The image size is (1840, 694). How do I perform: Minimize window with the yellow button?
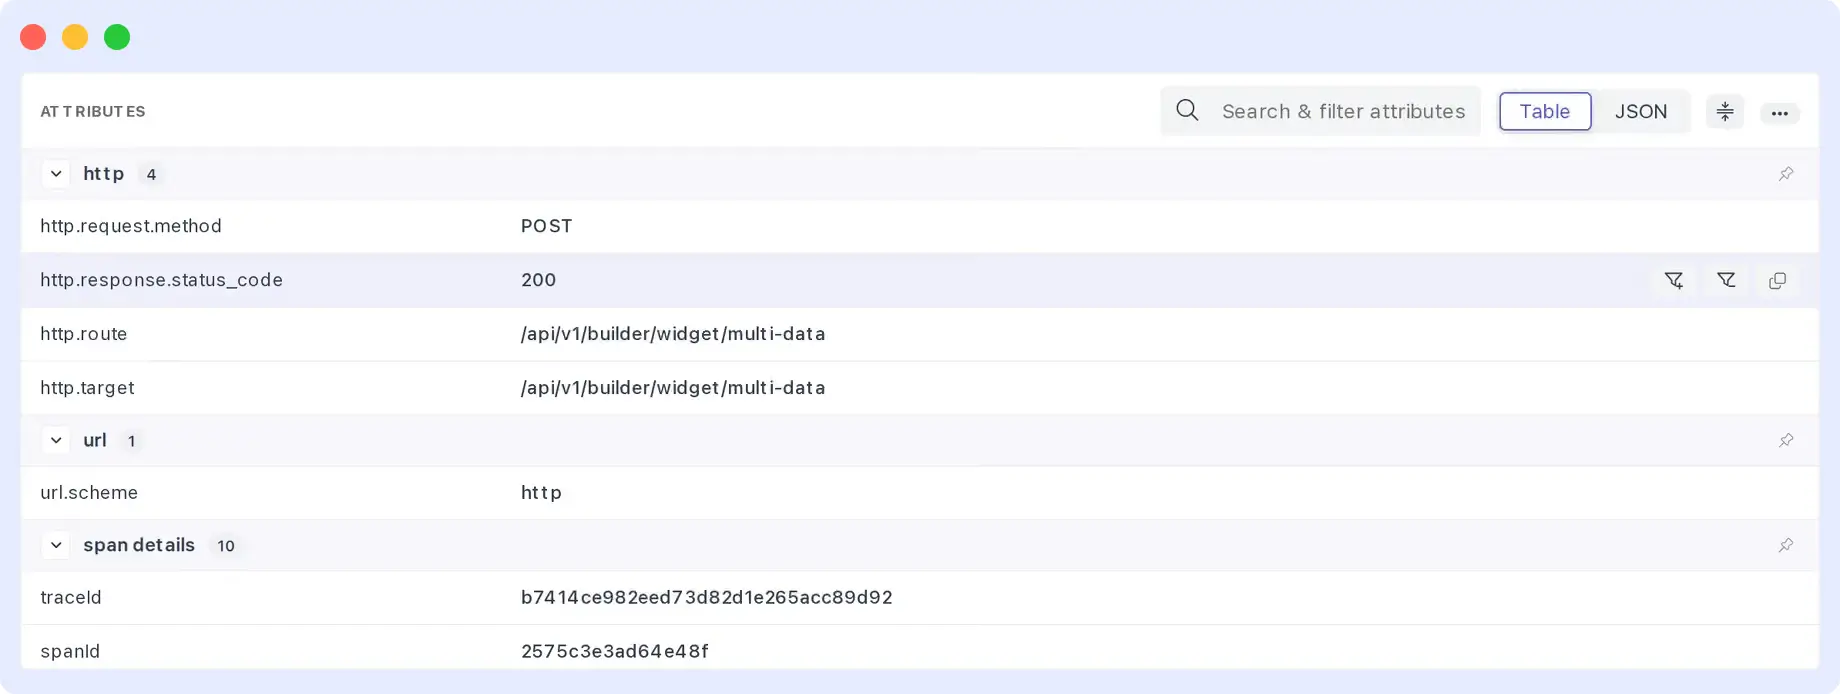pos(75,37)
